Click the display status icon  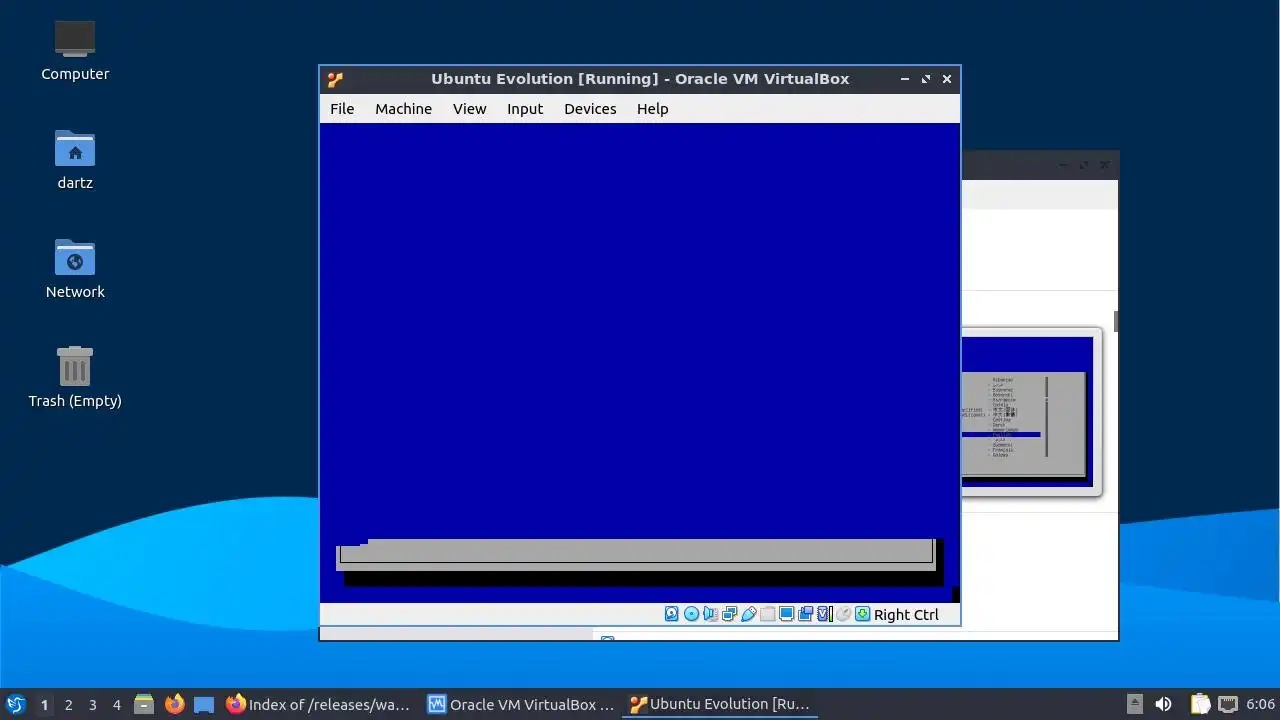(786, 614)
